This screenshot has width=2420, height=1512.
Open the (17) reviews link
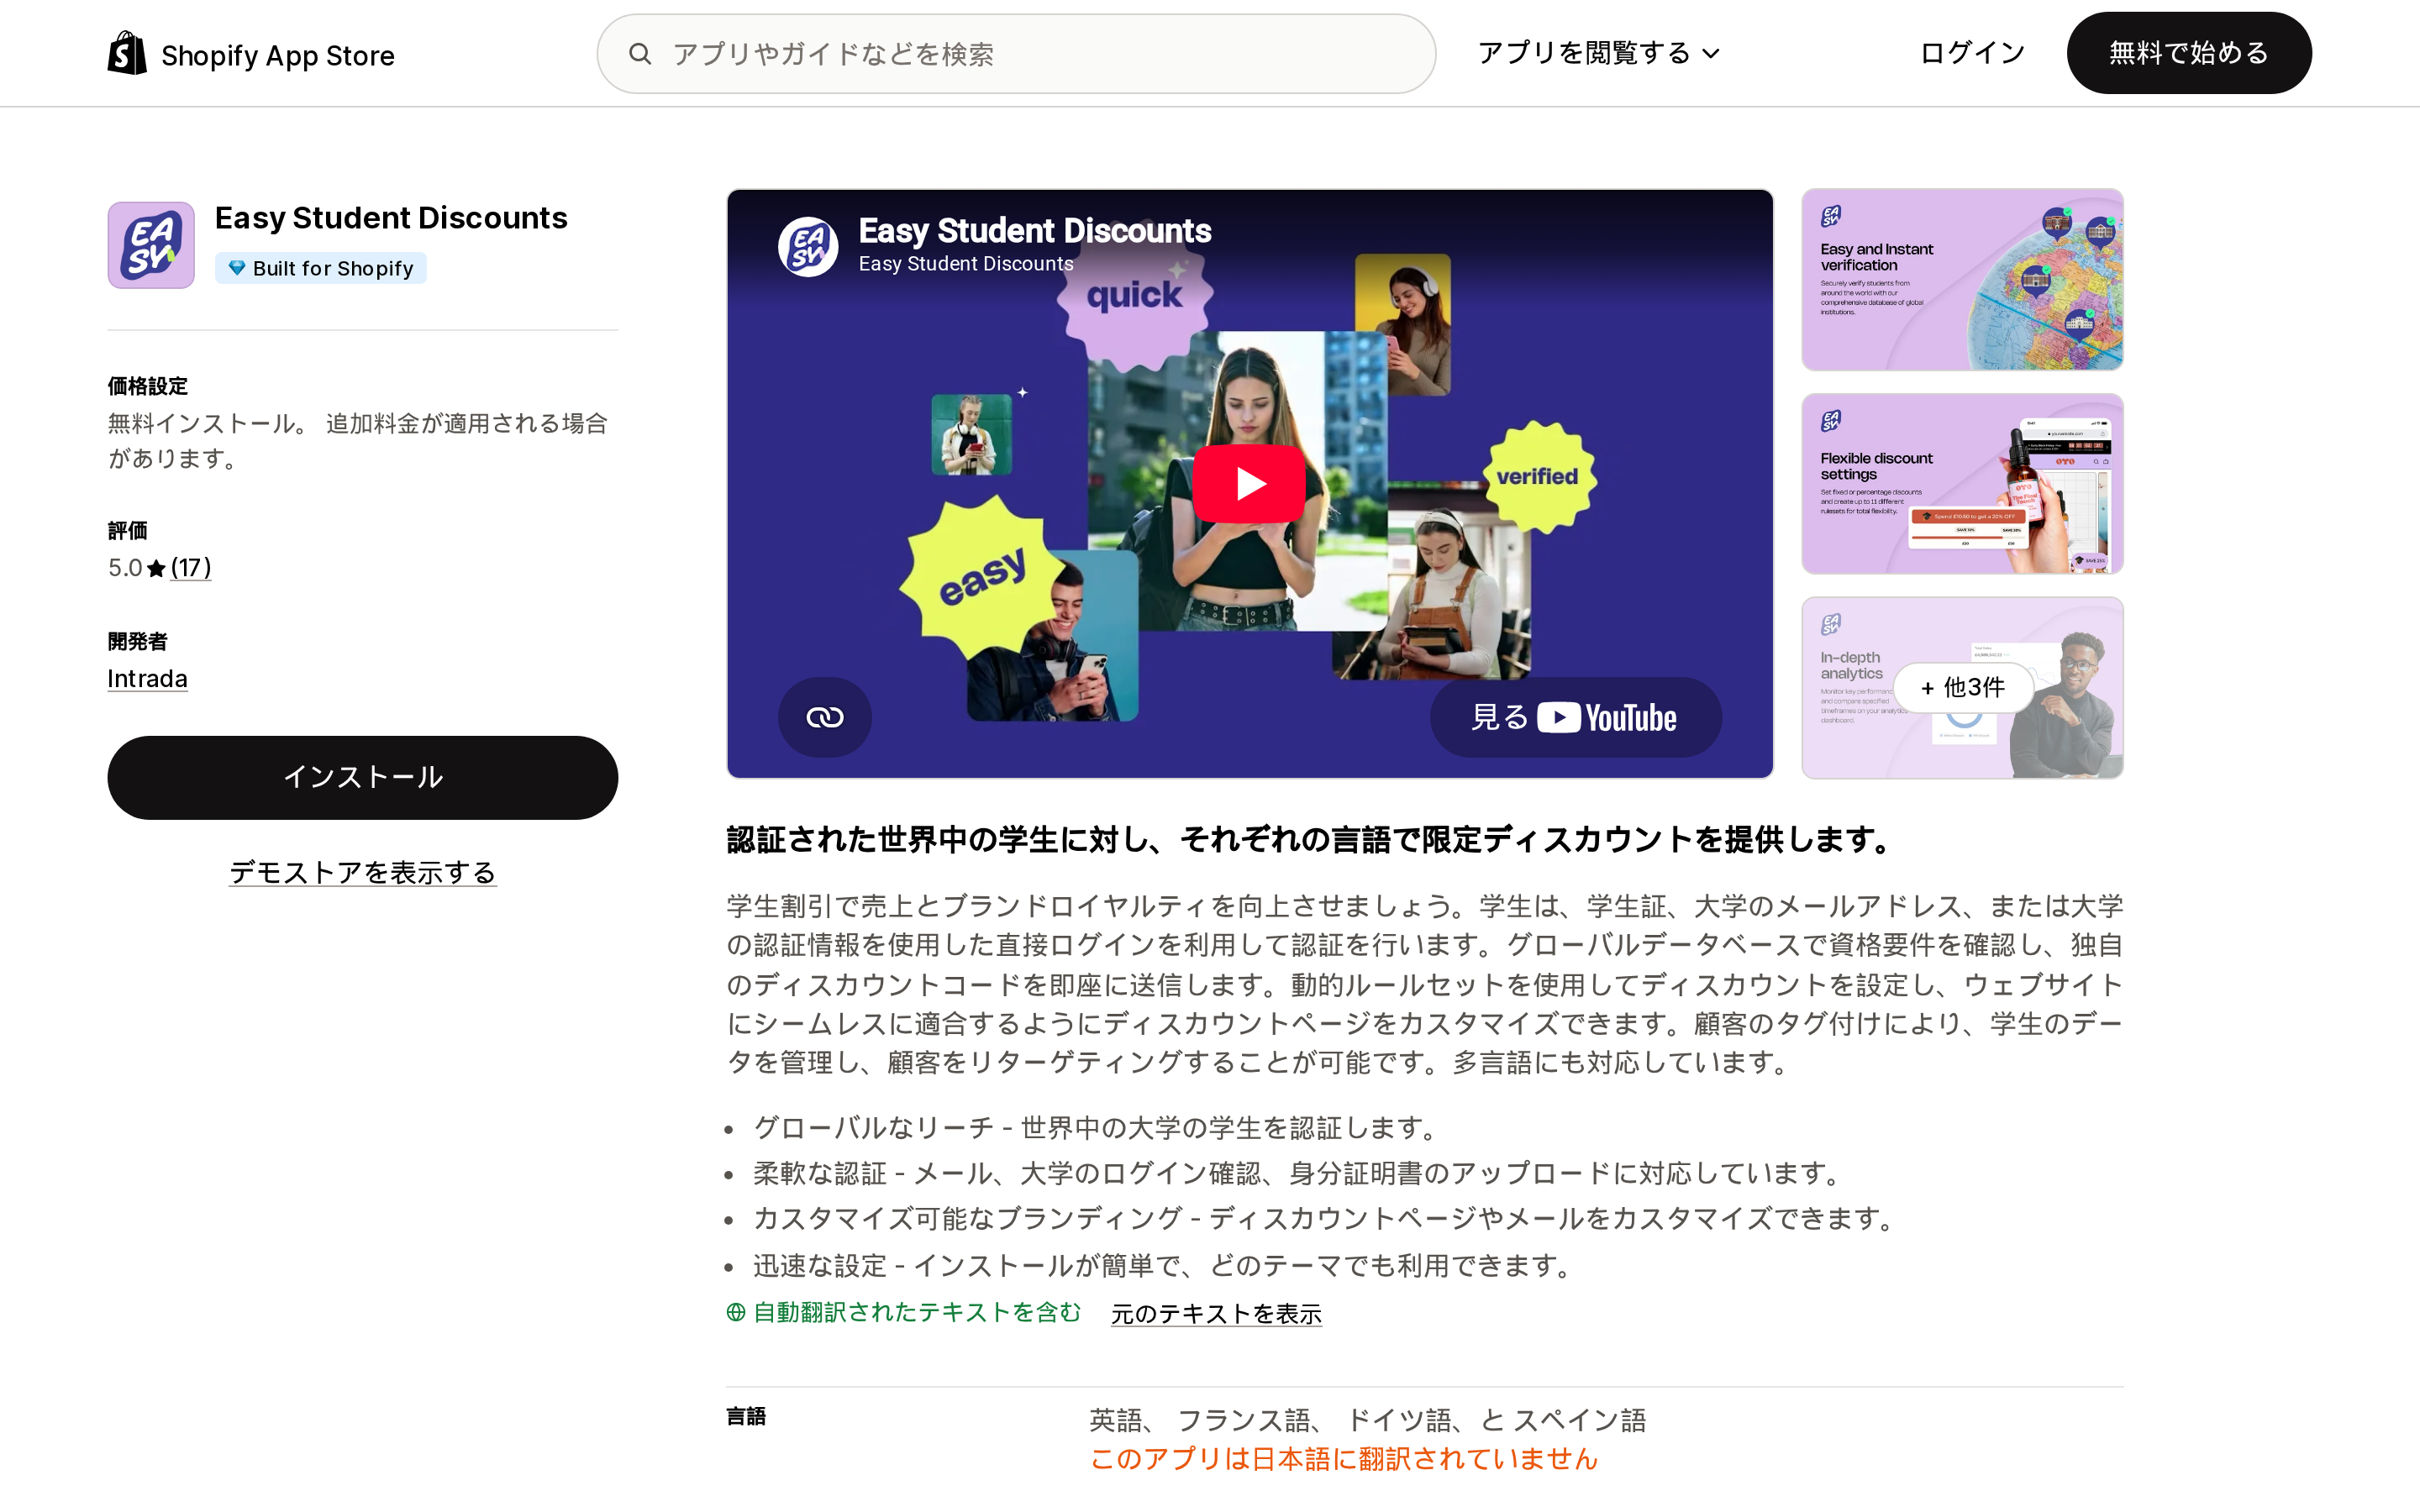pyautogui.click(x=191, y=567)
